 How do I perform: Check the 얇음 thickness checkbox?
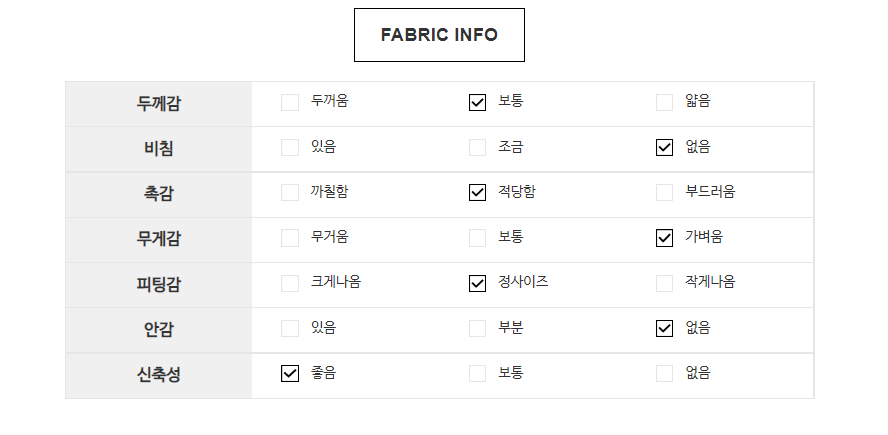point(665,102)
